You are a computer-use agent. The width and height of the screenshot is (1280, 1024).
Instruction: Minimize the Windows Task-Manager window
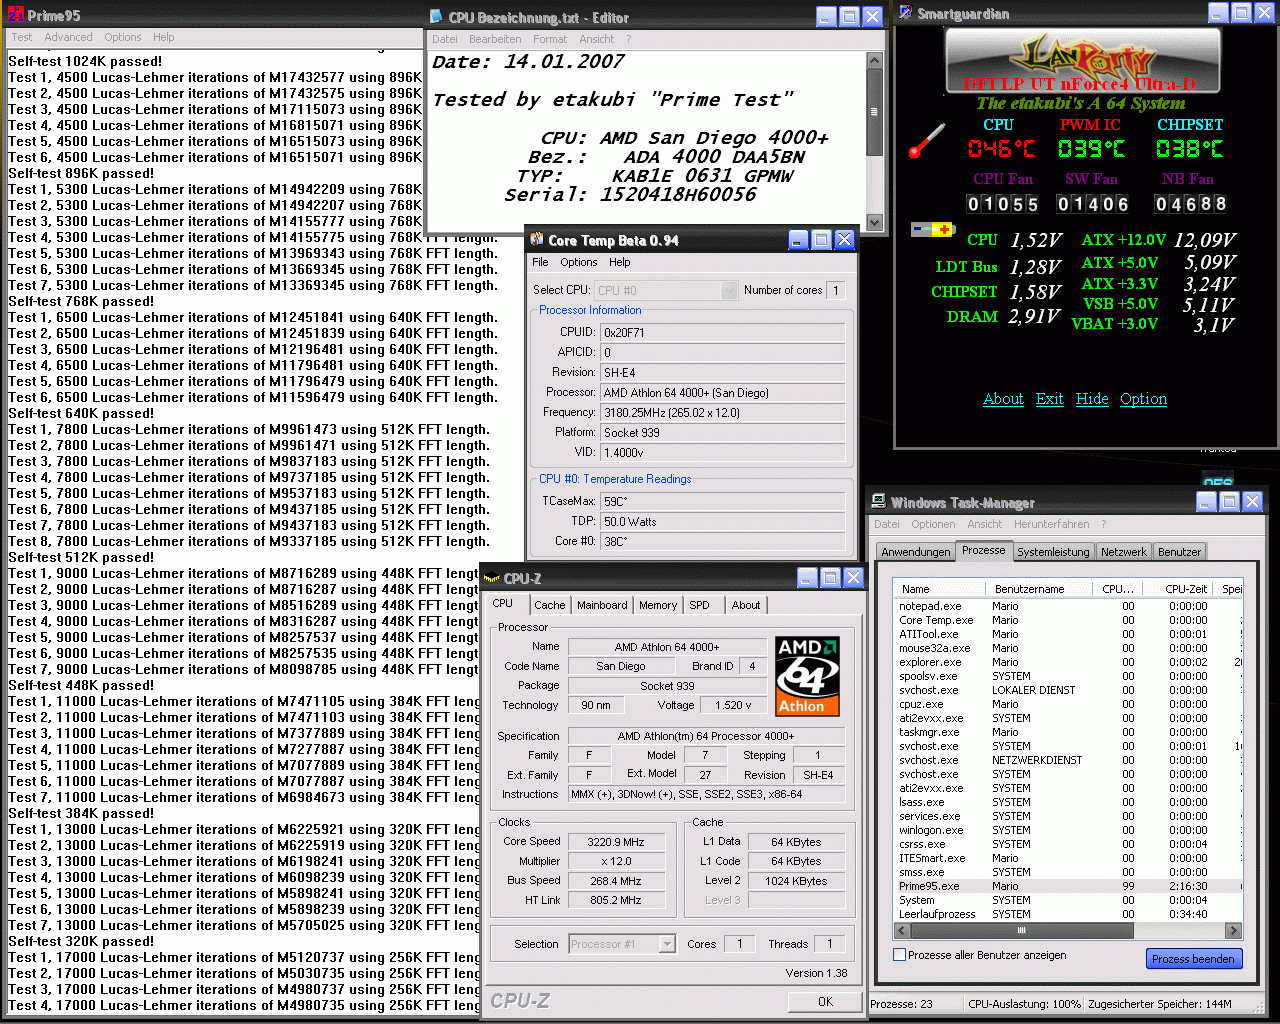1206,502
